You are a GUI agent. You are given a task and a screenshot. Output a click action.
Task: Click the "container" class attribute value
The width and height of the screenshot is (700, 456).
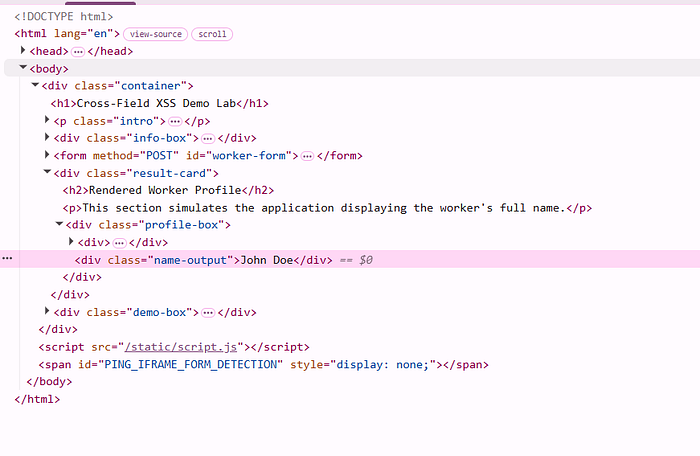coord(151,86)
